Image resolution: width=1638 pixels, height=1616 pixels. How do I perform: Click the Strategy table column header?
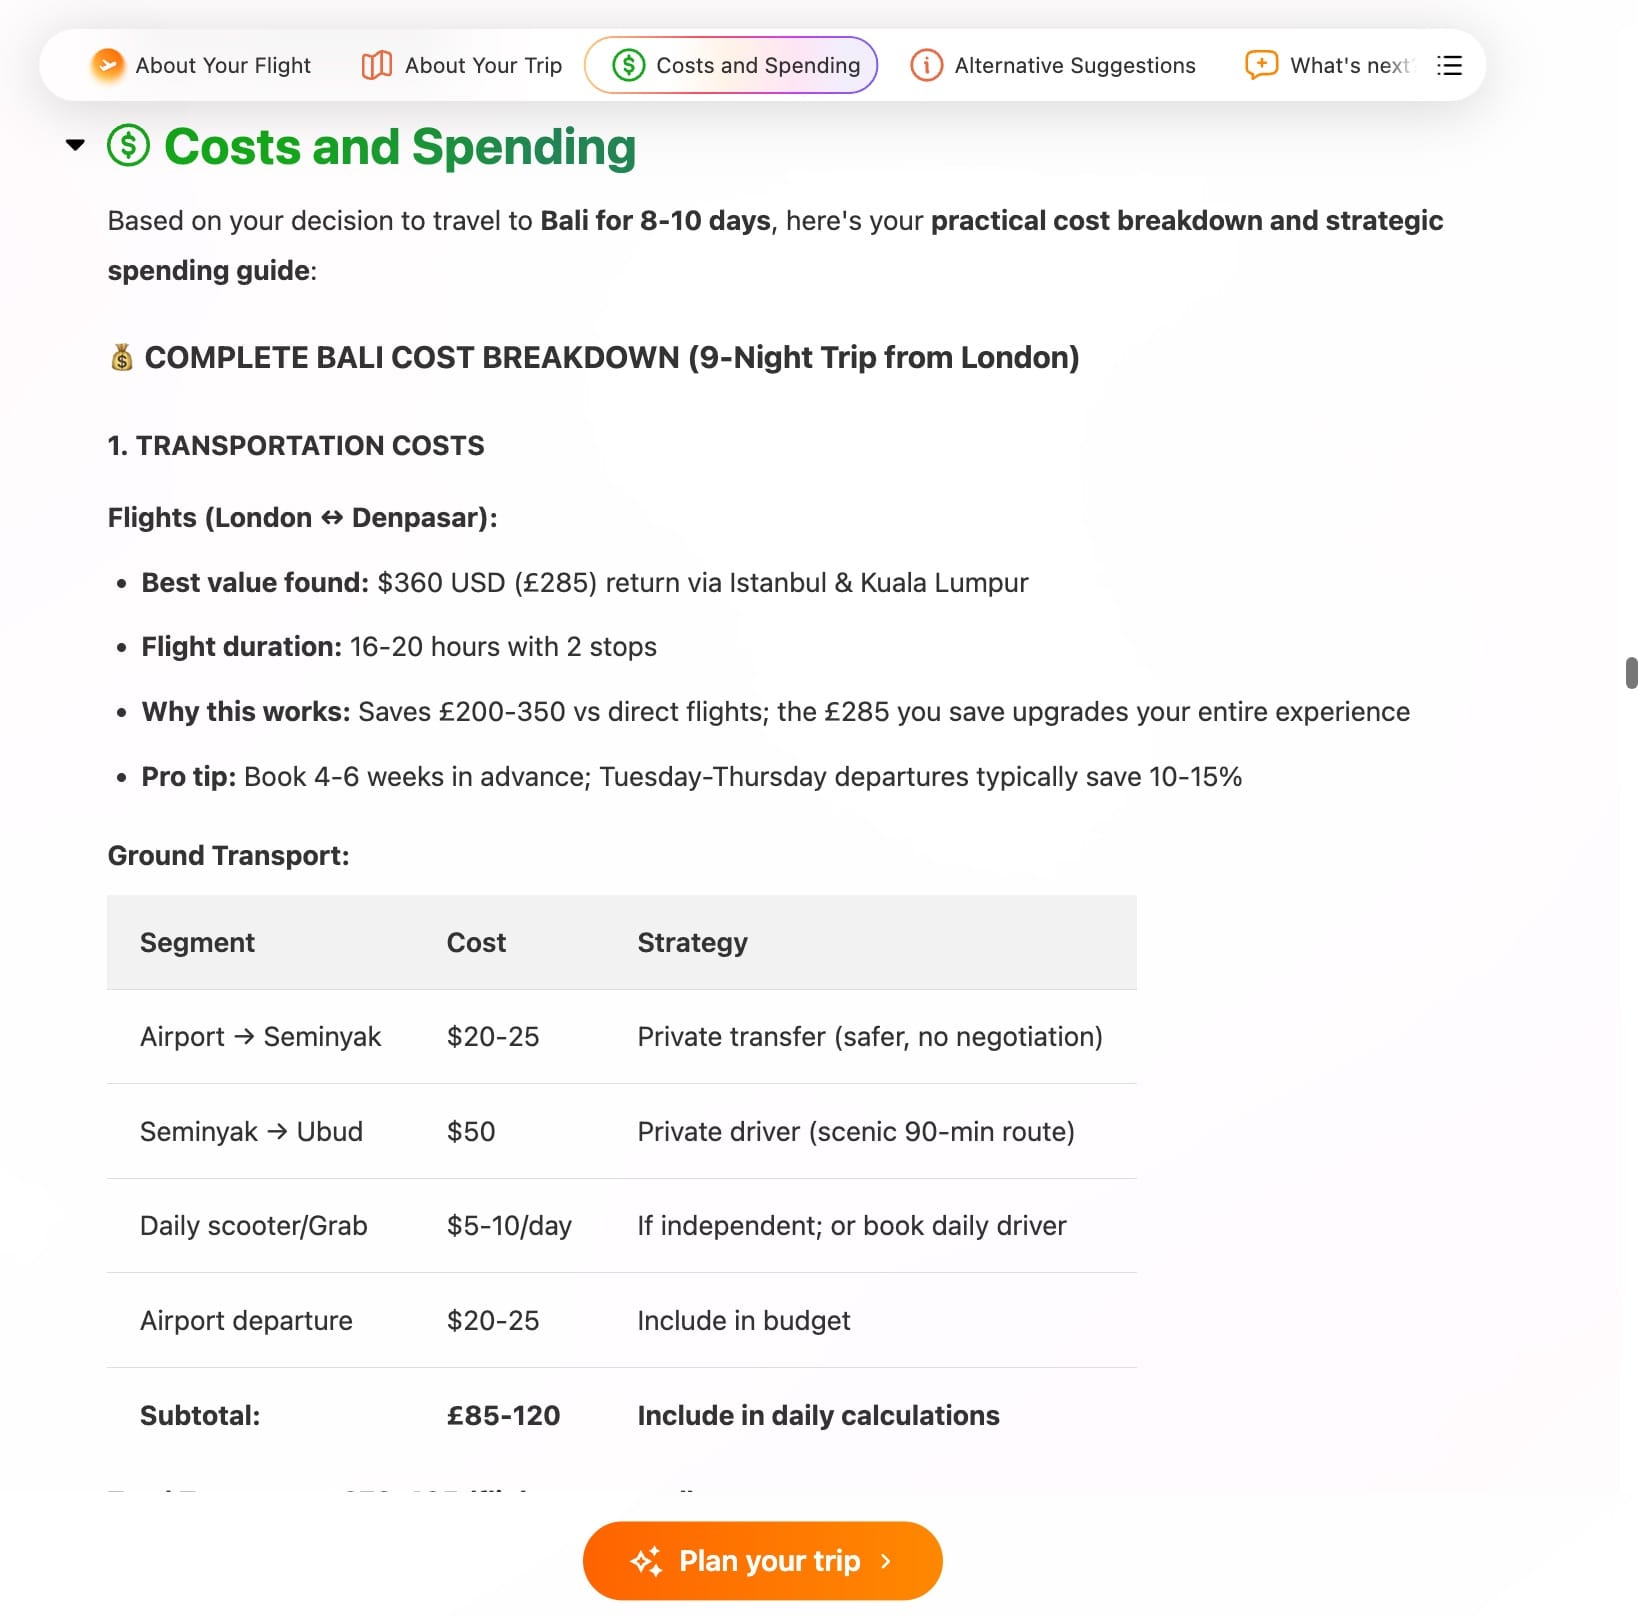point(692,942)
